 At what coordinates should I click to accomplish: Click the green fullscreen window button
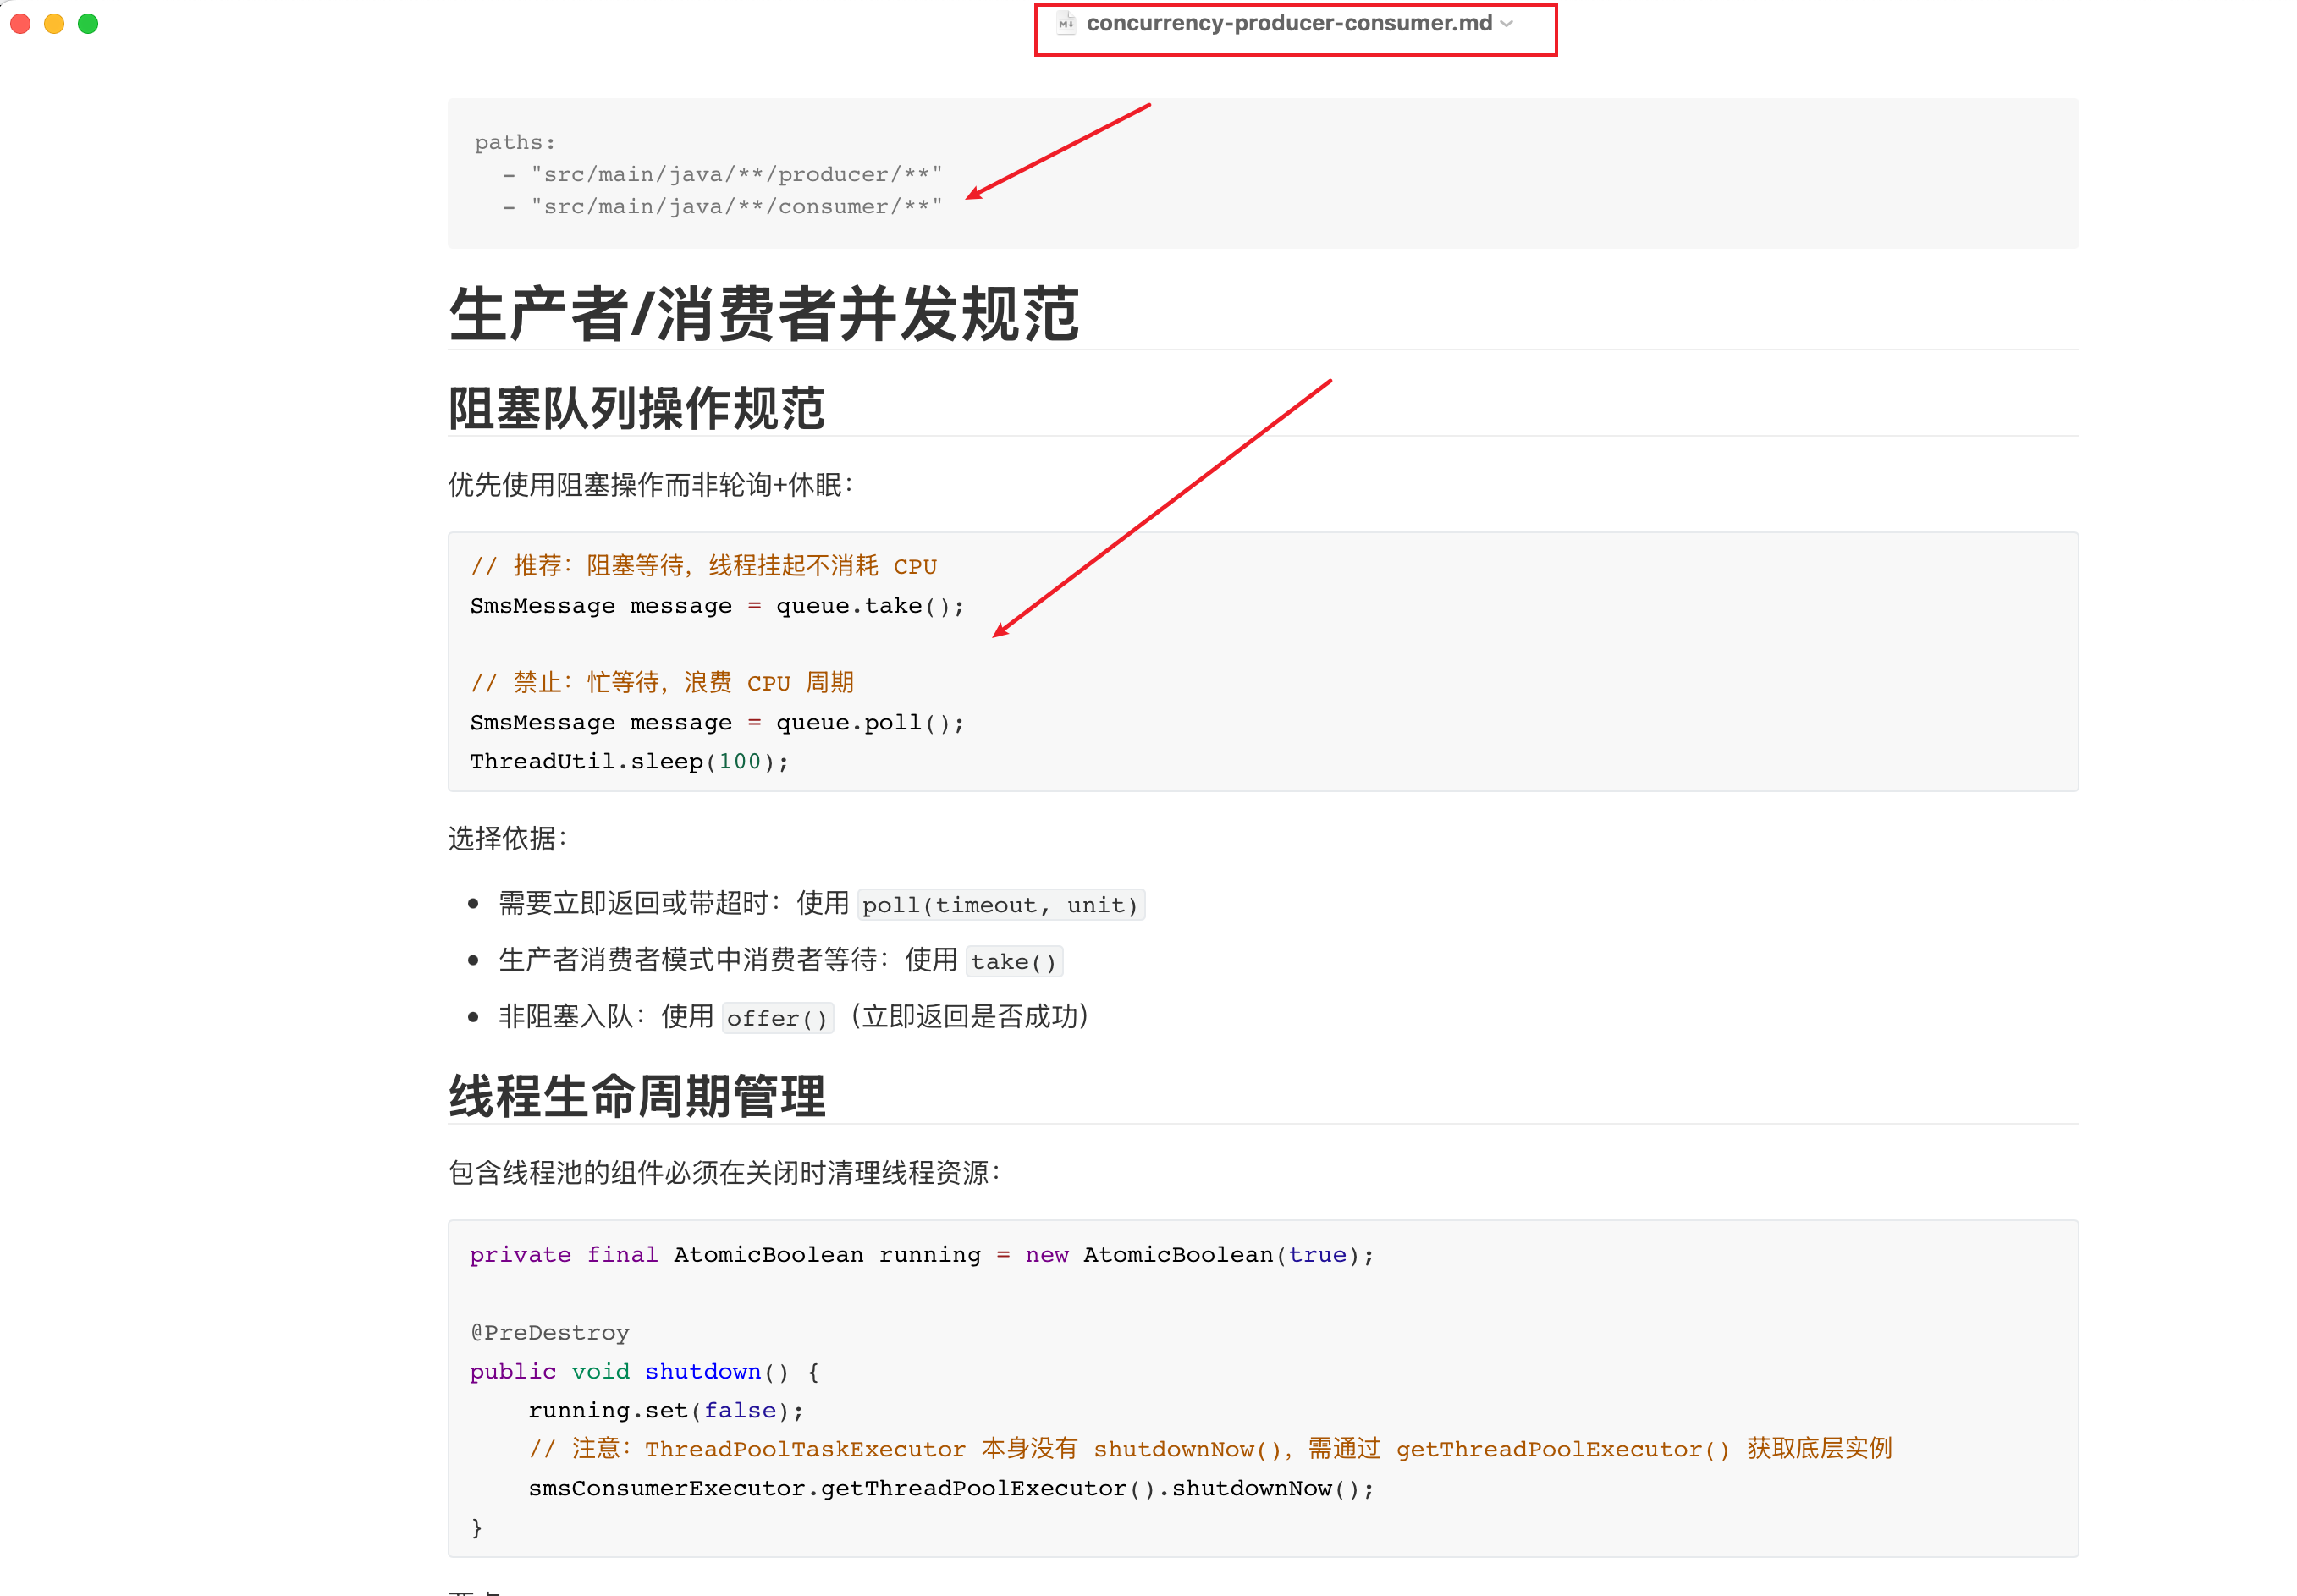pos(88,23)
